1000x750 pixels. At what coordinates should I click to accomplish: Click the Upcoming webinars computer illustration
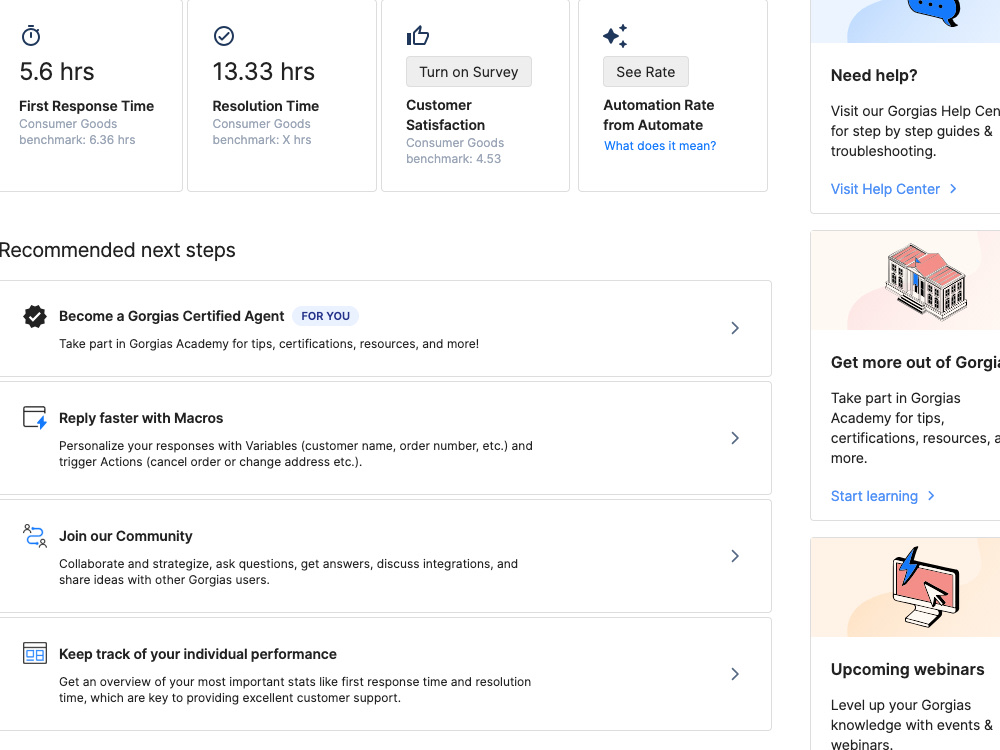point(925,587)
